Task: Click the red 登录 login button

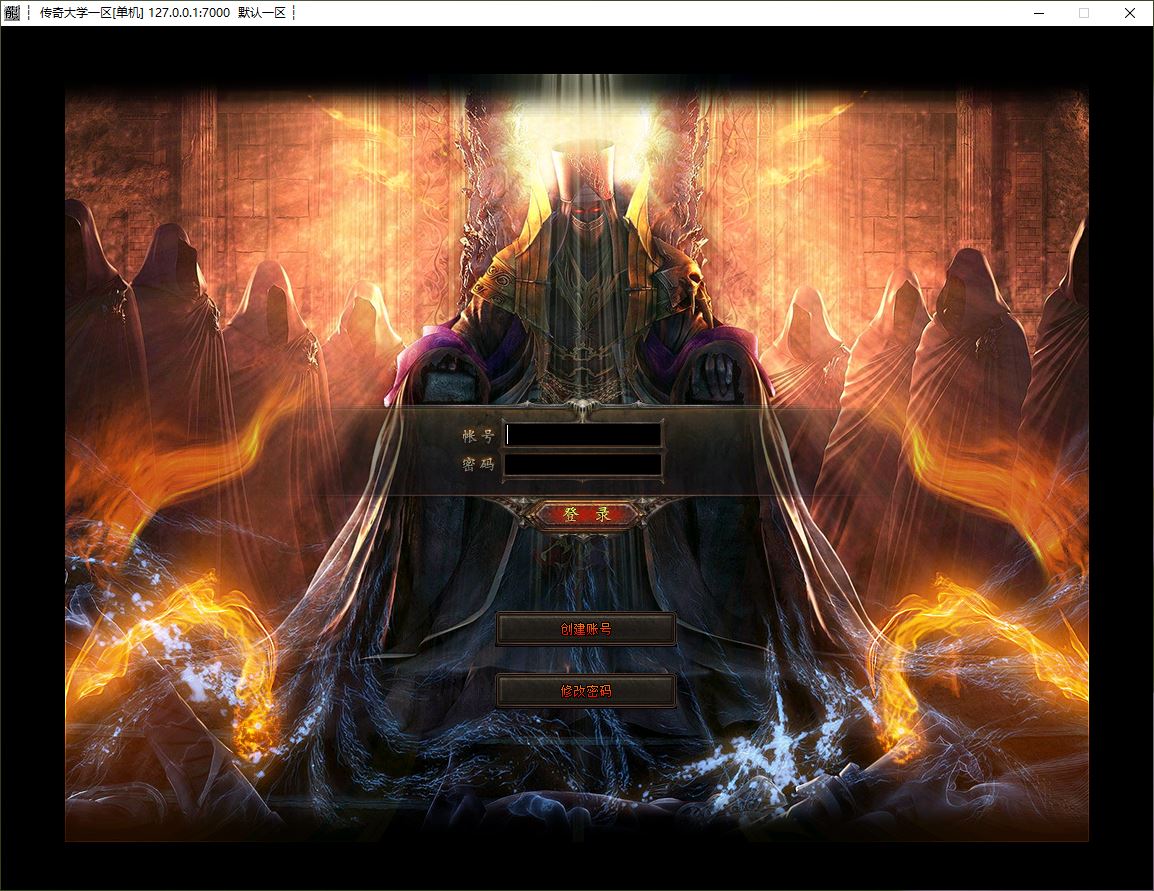Action: tap(587, 514)
